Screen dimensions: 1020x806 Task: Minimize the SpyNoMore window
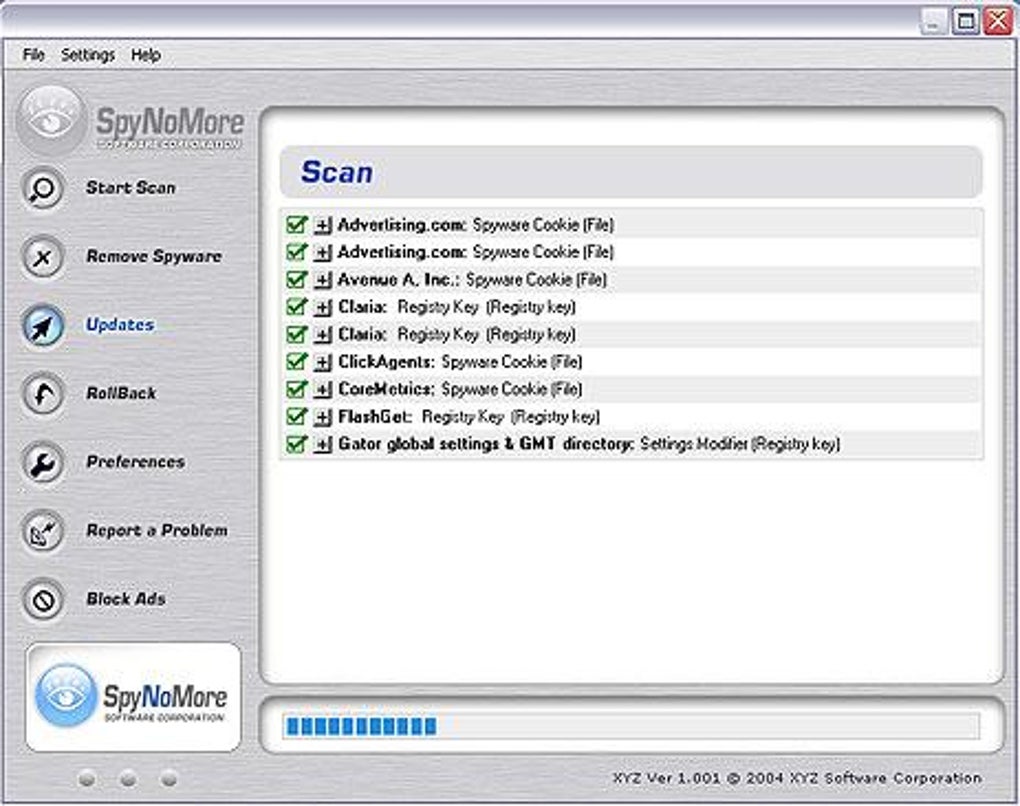(x=933, y=22)
